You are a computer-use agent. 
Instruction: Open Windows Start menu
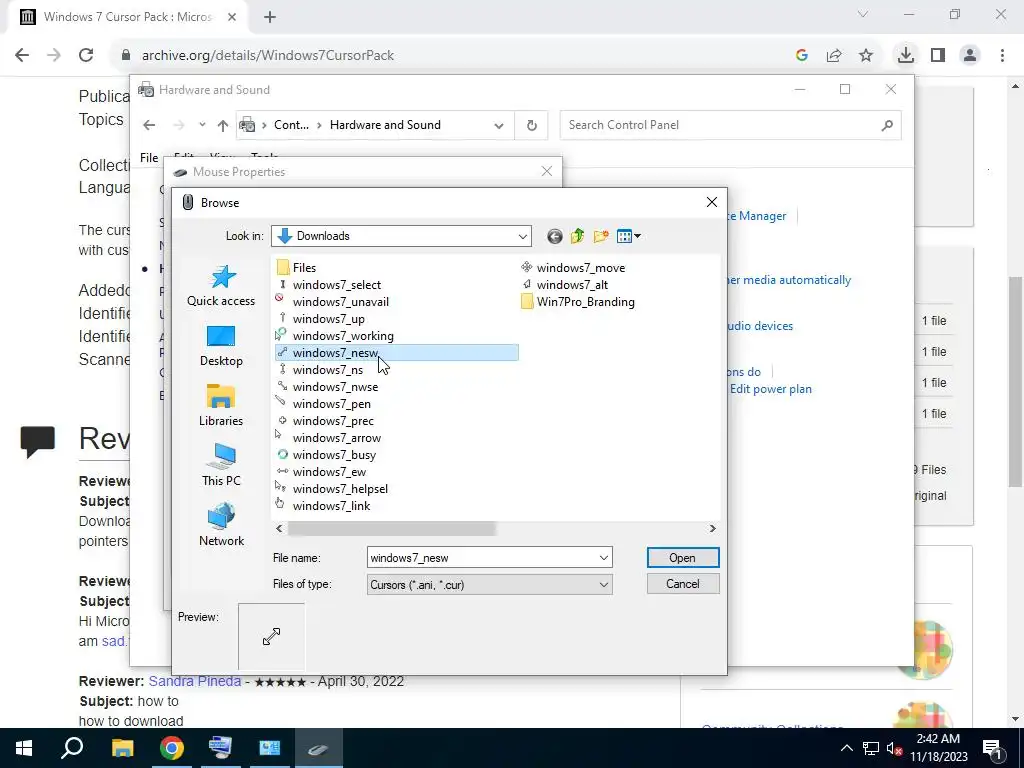(24, 748)
